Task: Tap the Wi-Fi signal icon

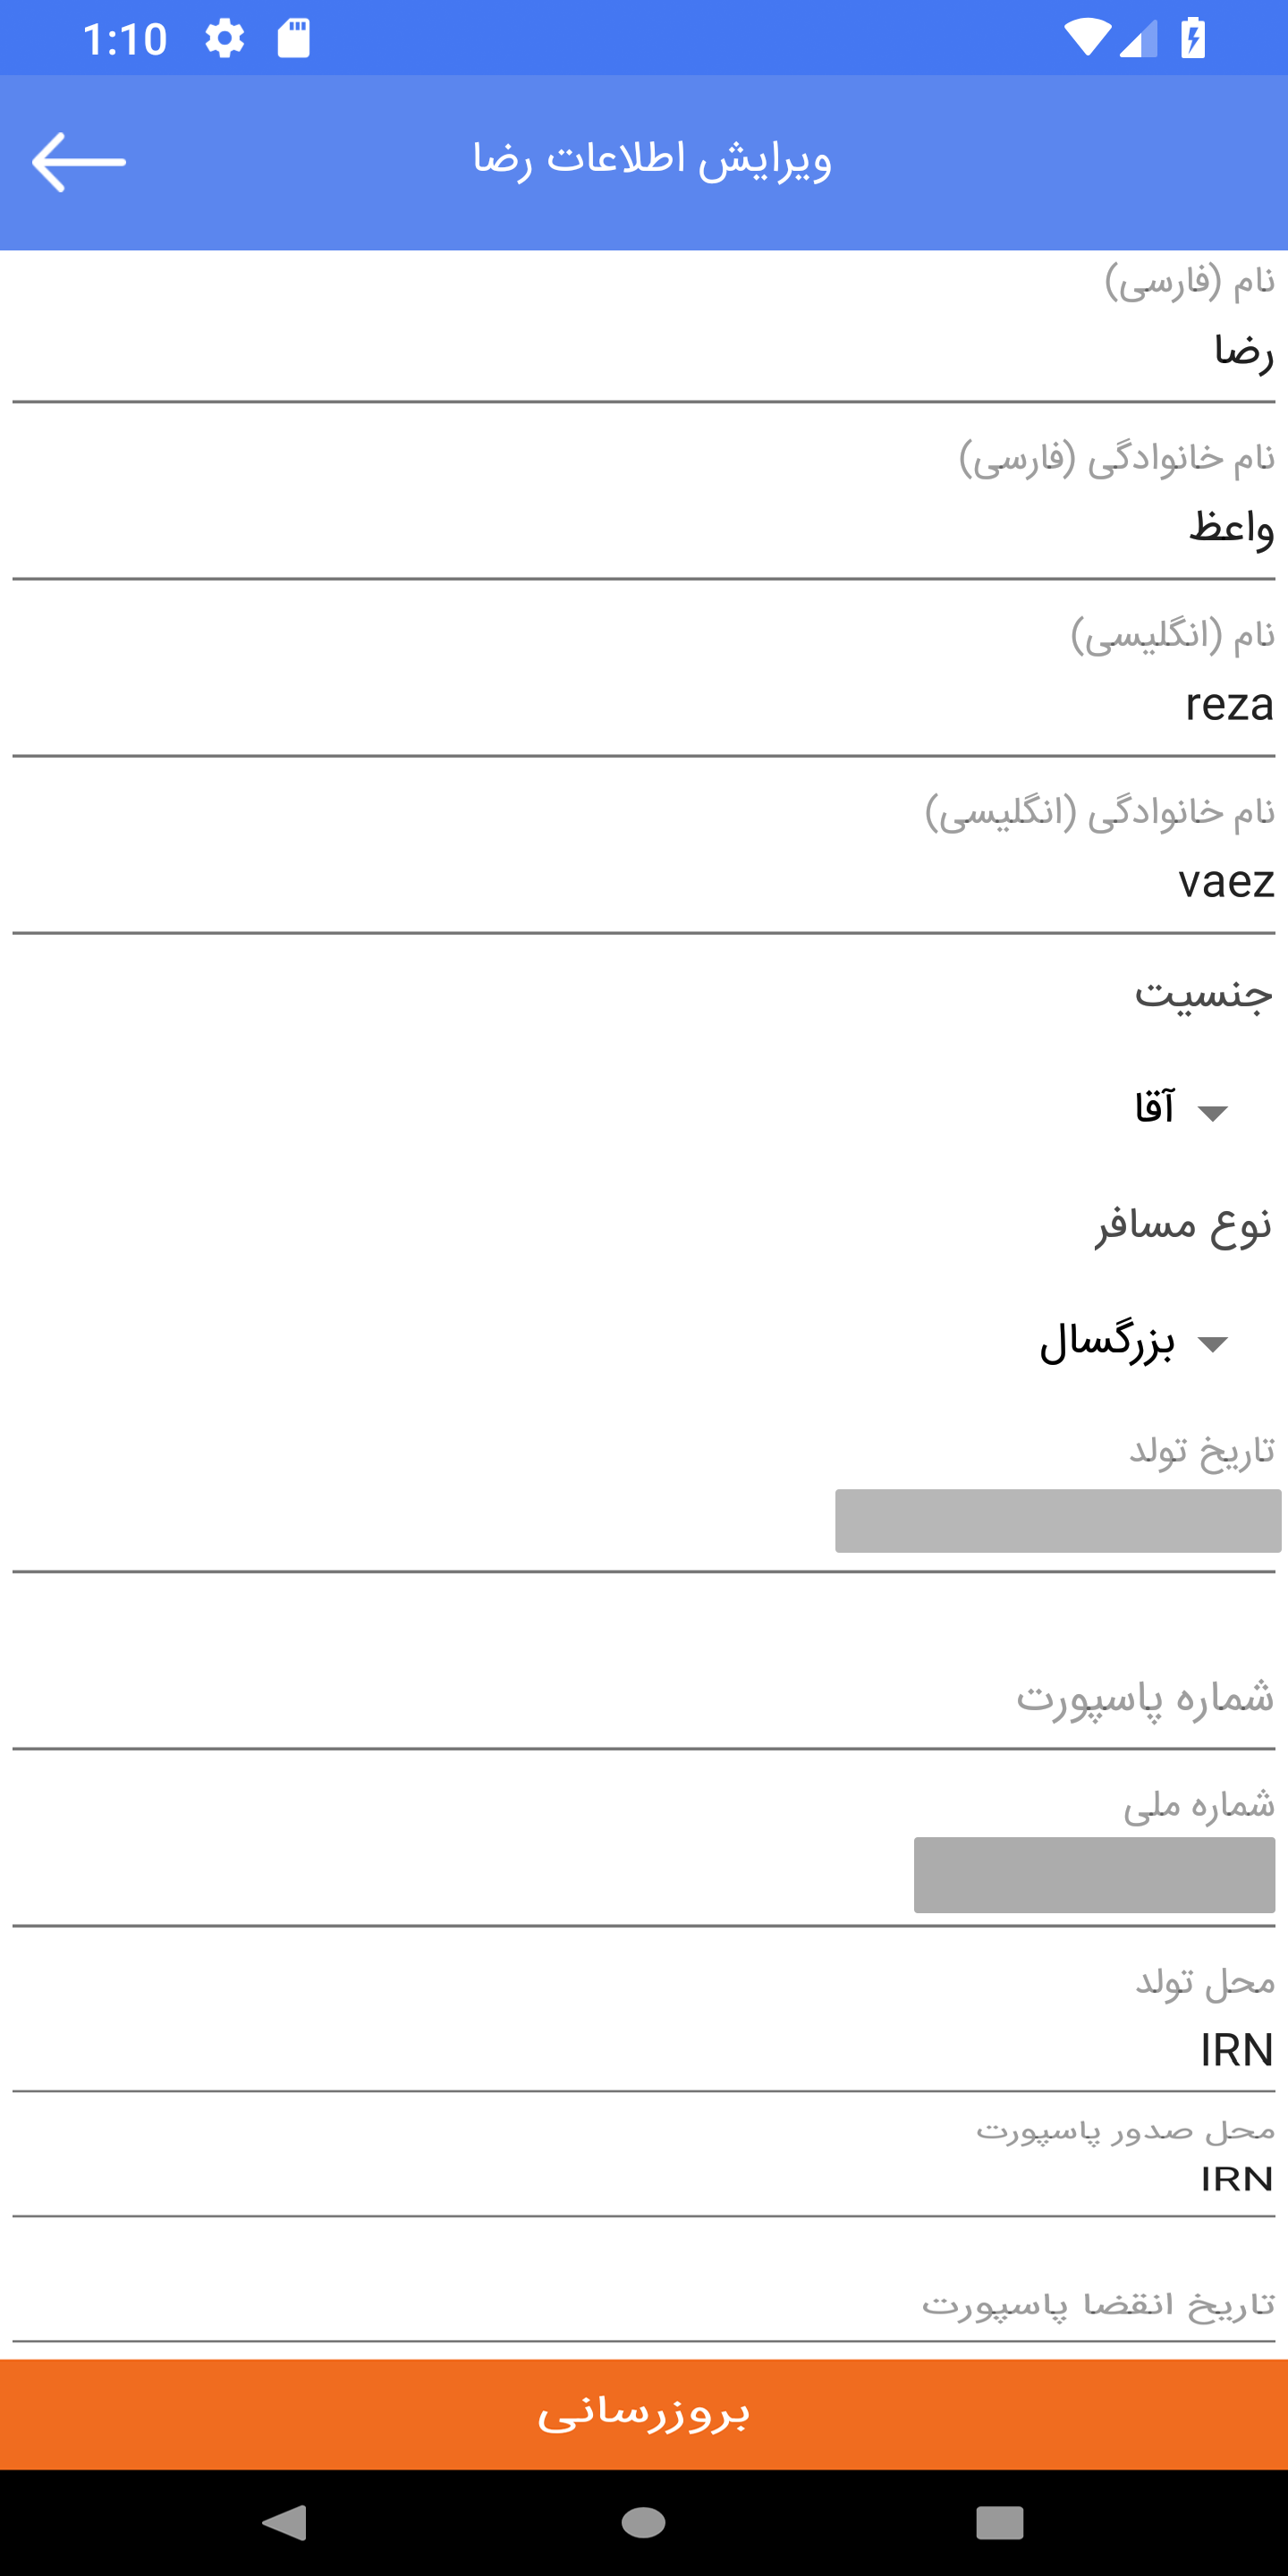Action: coord(1086,39)
